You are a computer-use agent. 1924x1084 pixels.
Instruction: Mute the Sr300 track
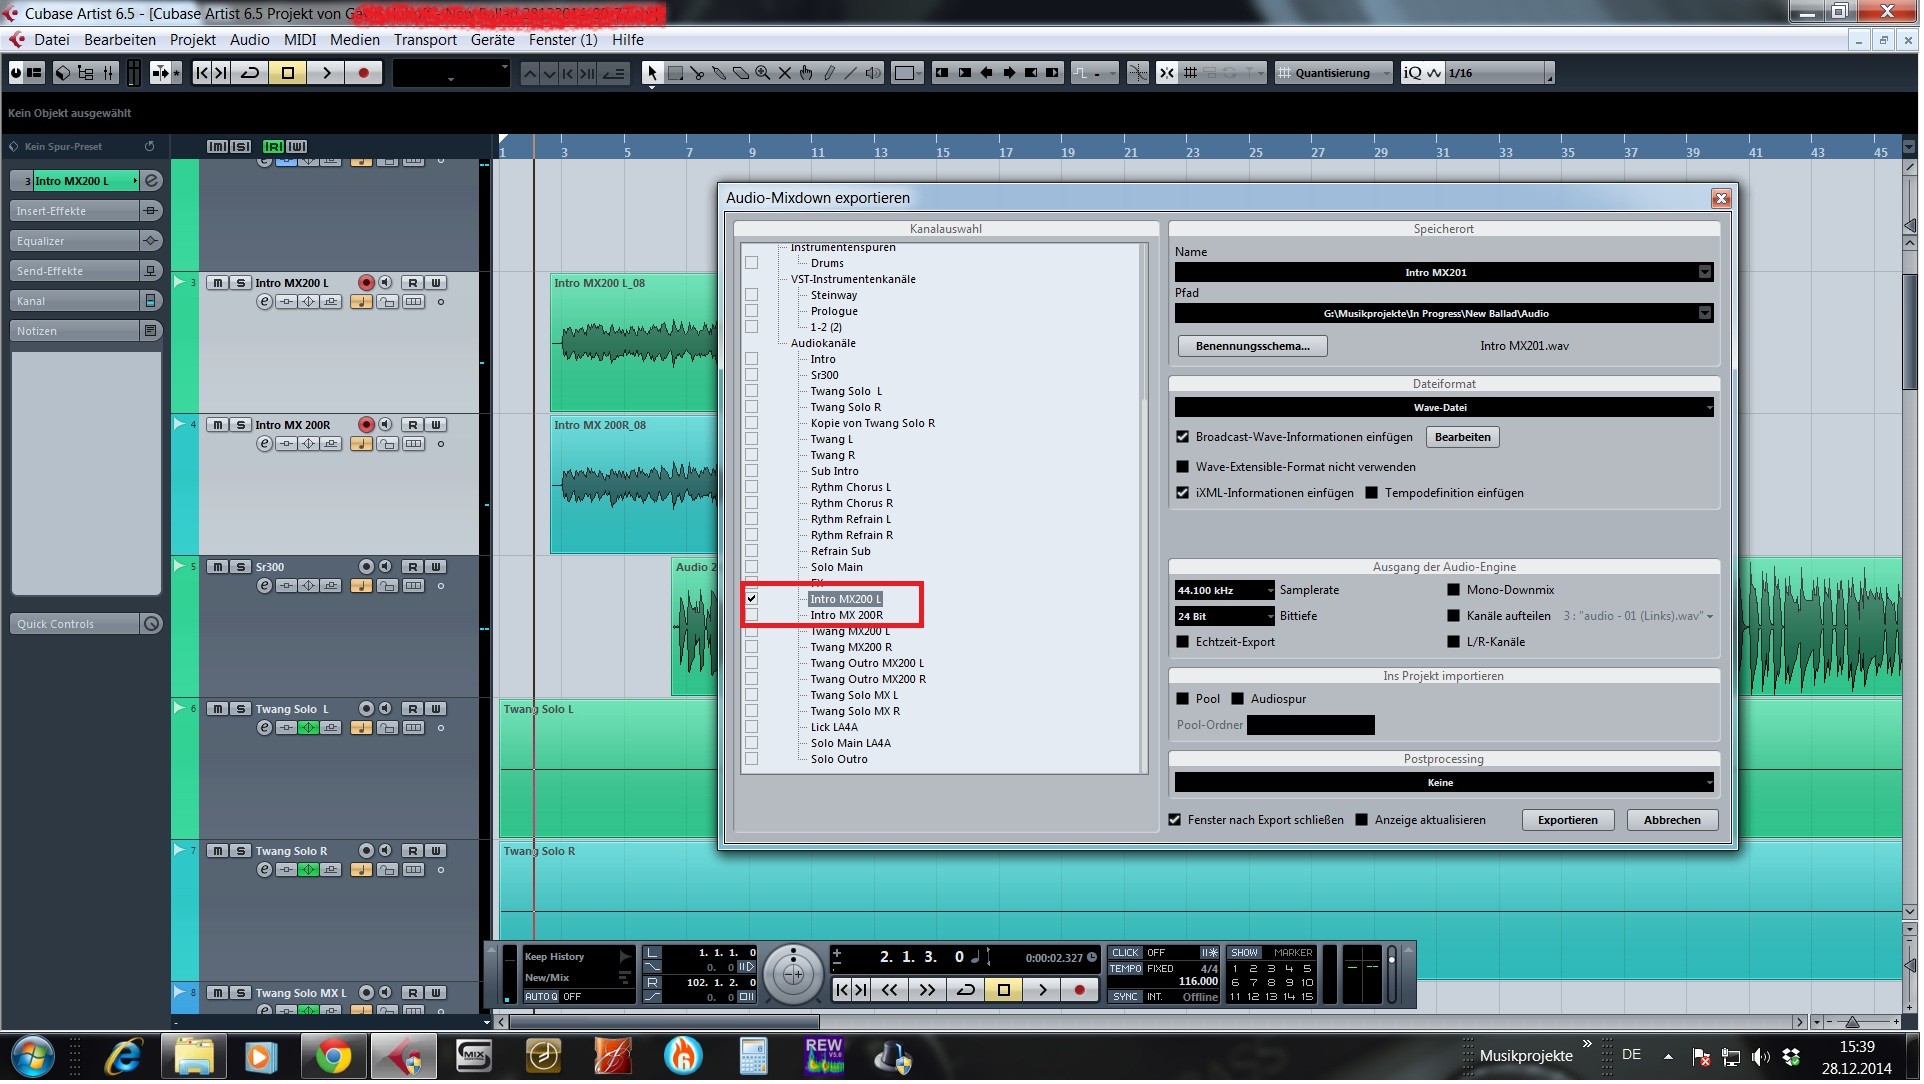218,569
